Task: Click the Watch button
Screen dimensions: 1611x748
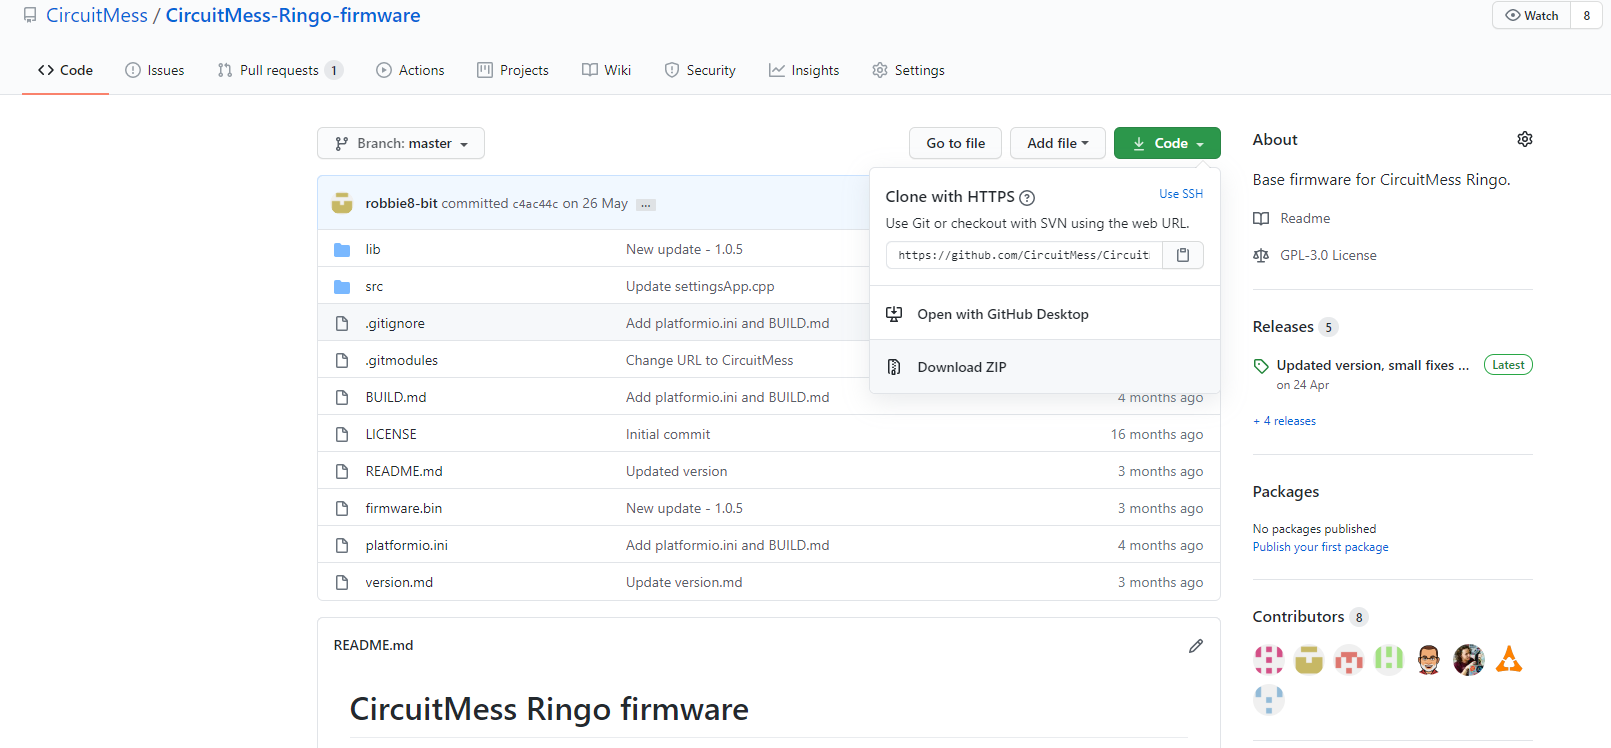Action: click(1532, 15)
